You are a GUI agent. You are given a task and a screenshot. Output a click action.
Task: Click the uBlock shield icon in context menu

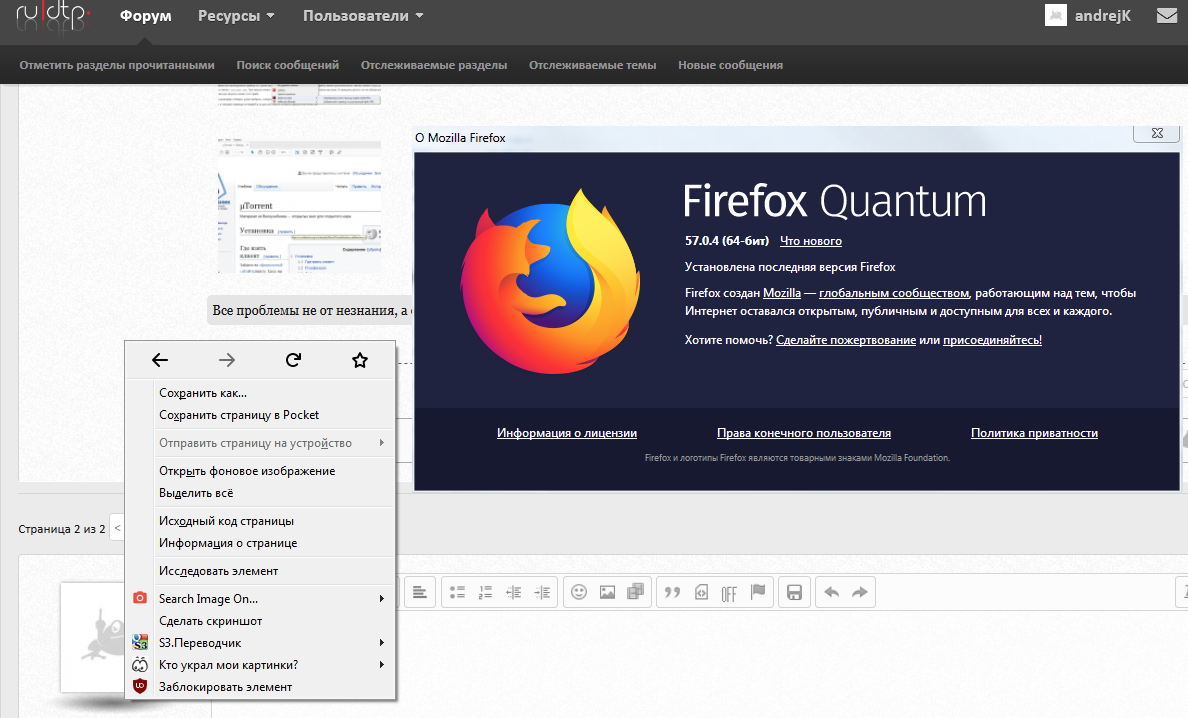(139, 686)
